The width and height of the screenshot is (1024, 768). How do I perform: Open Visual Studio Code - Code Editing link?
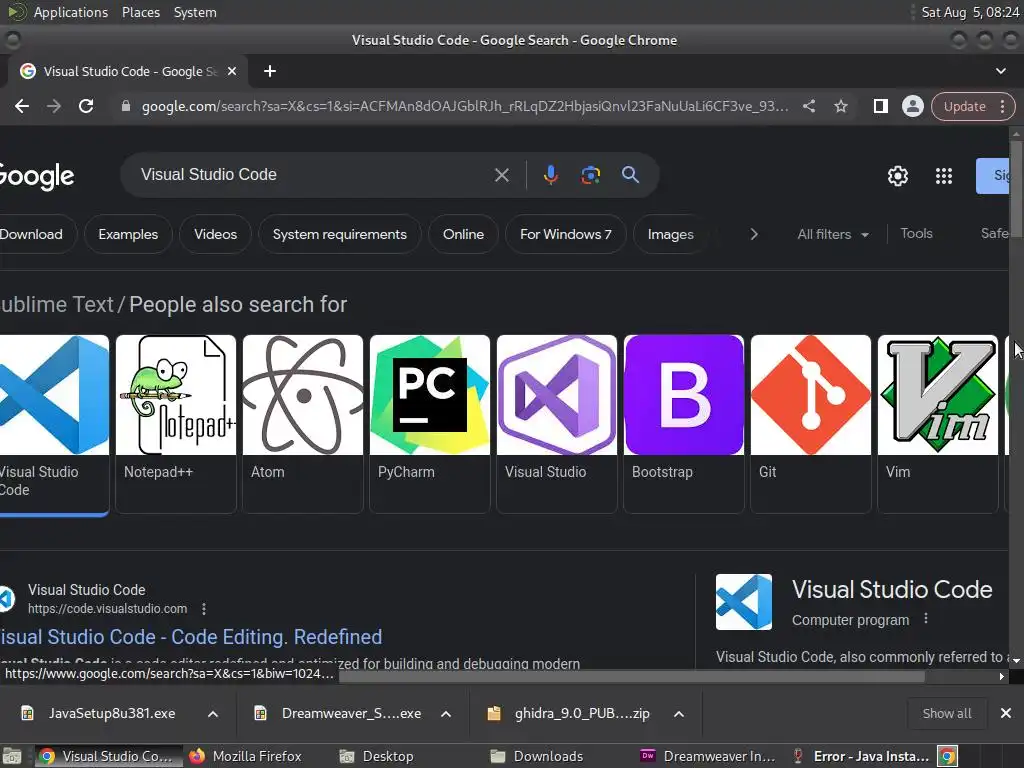191,637
